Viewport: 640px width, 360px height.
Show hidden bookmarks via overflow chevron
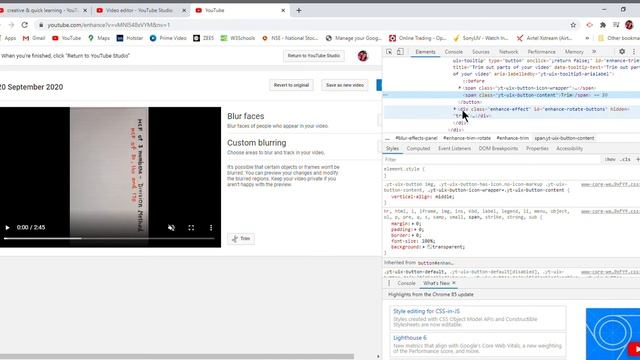click(587, 38)
